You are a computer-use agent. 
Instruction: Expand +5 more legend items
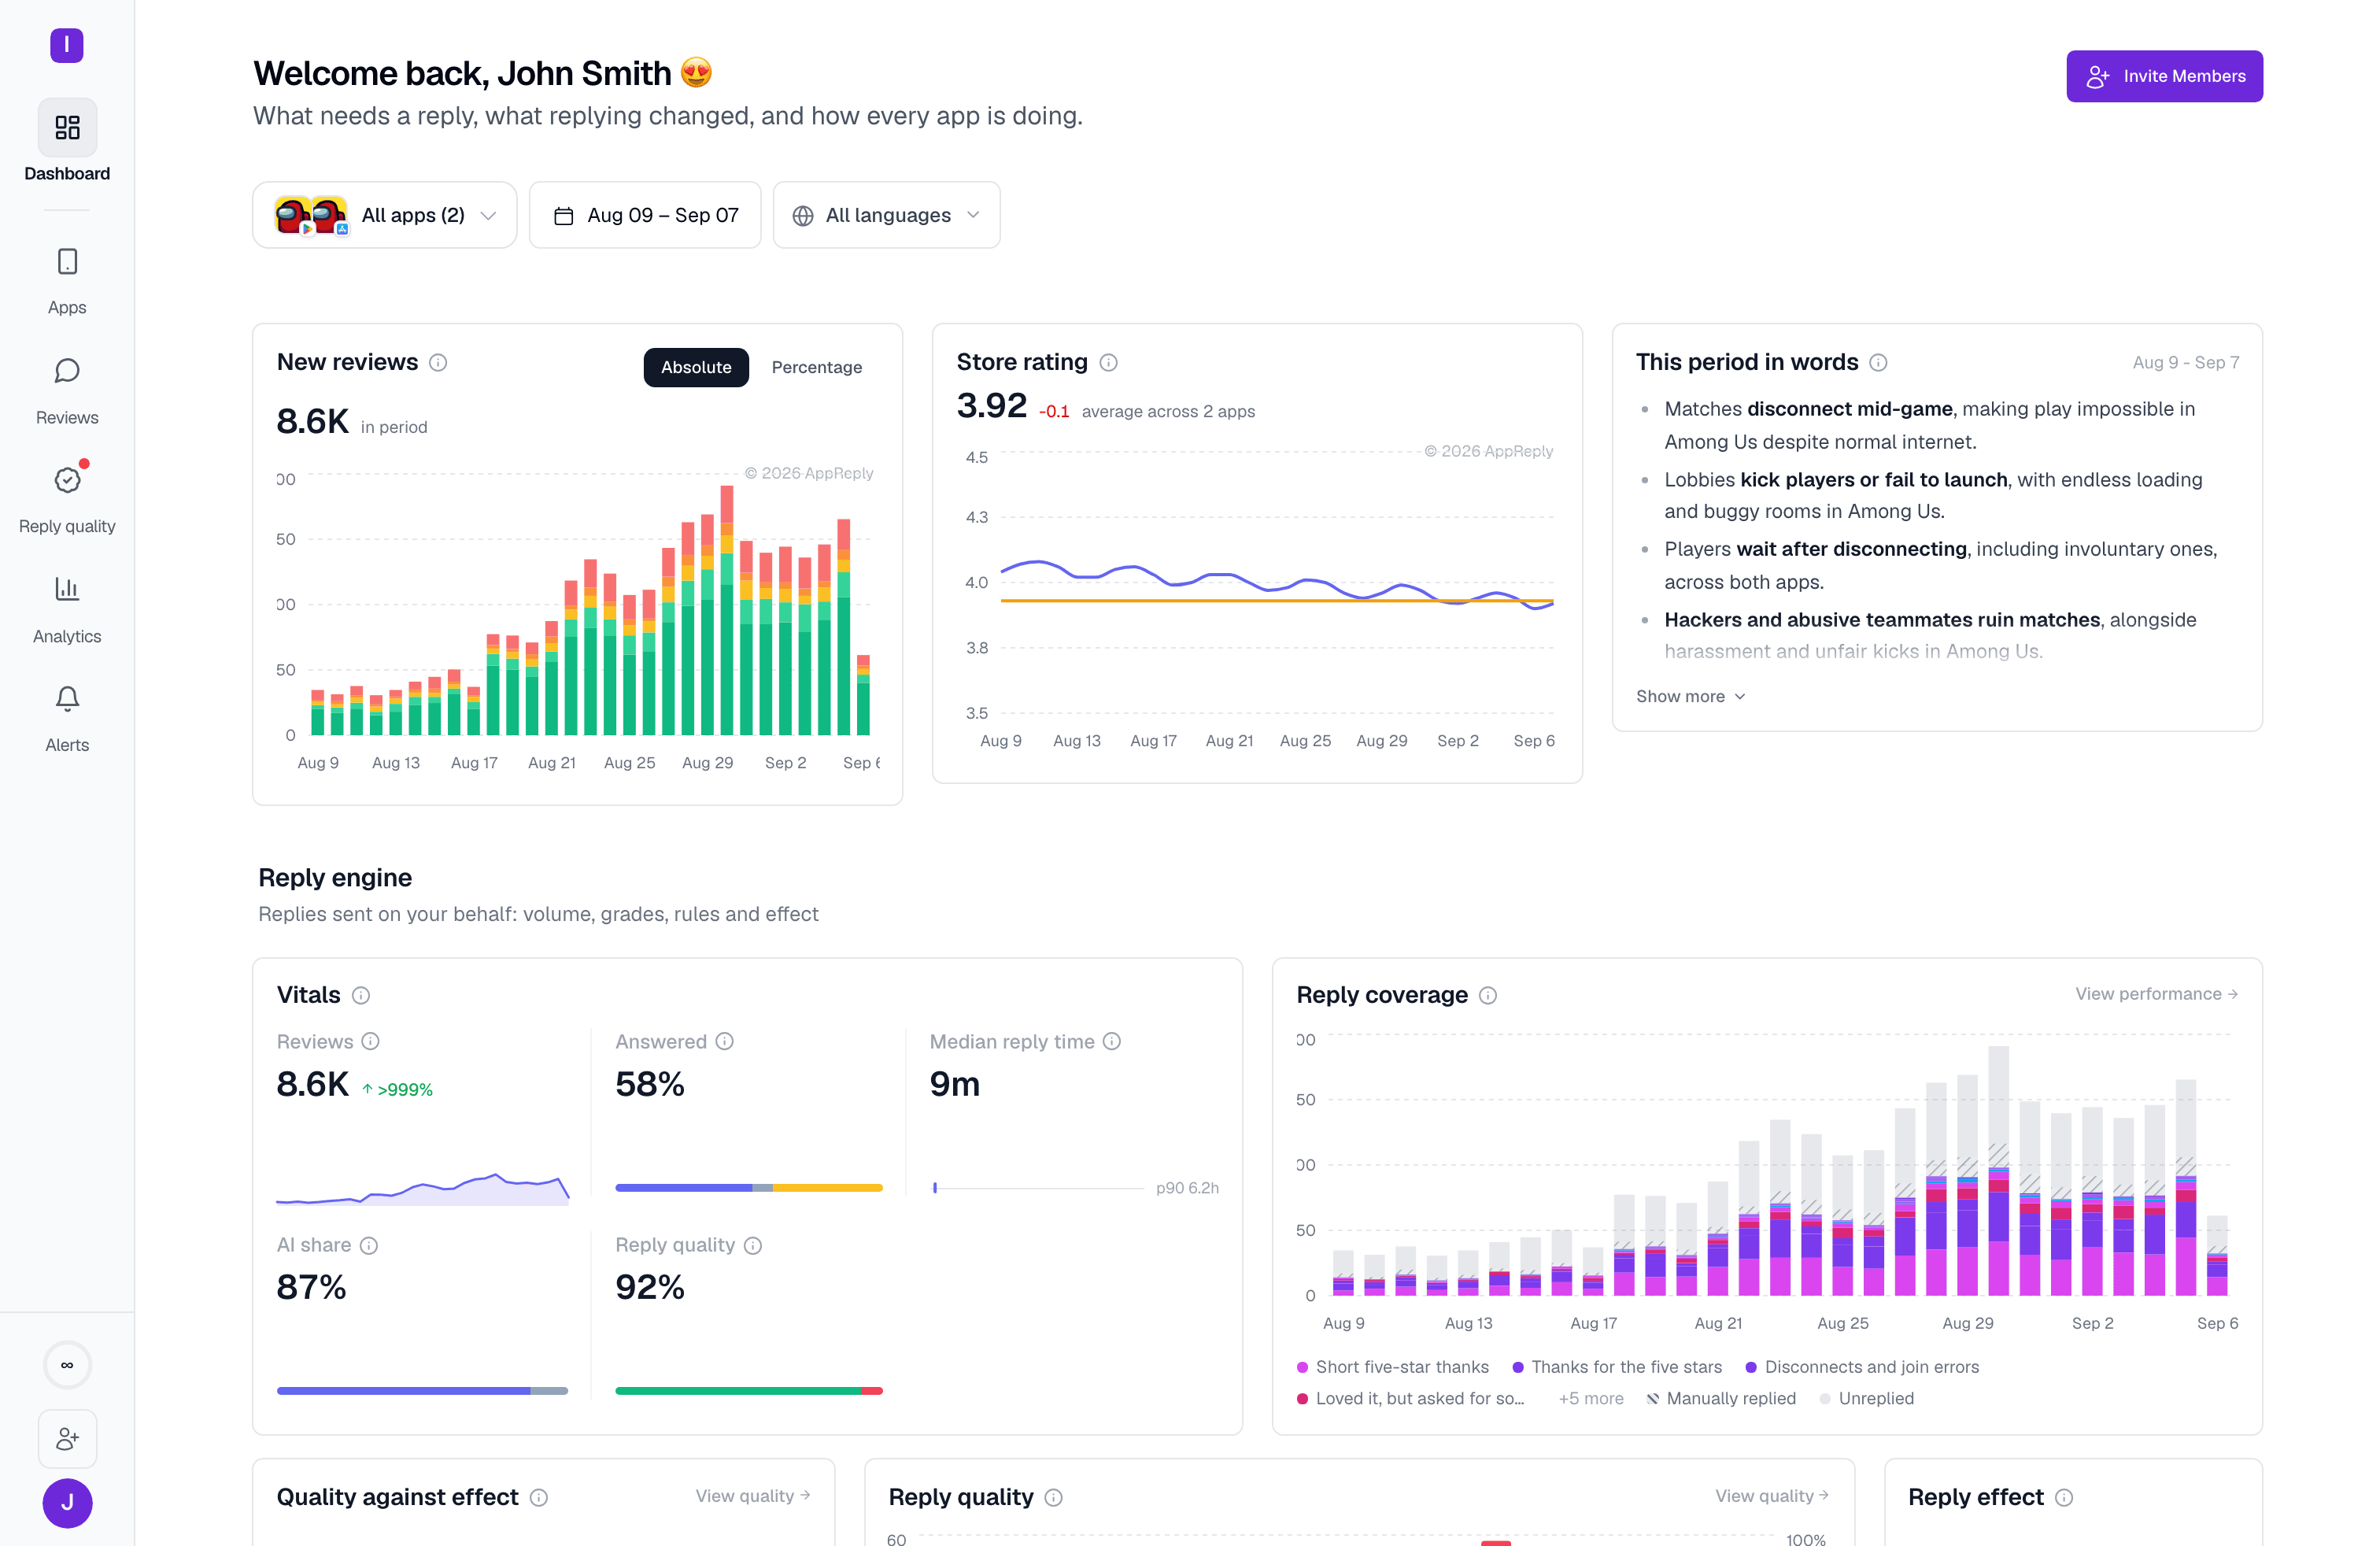click(x=1591, y=1399)
